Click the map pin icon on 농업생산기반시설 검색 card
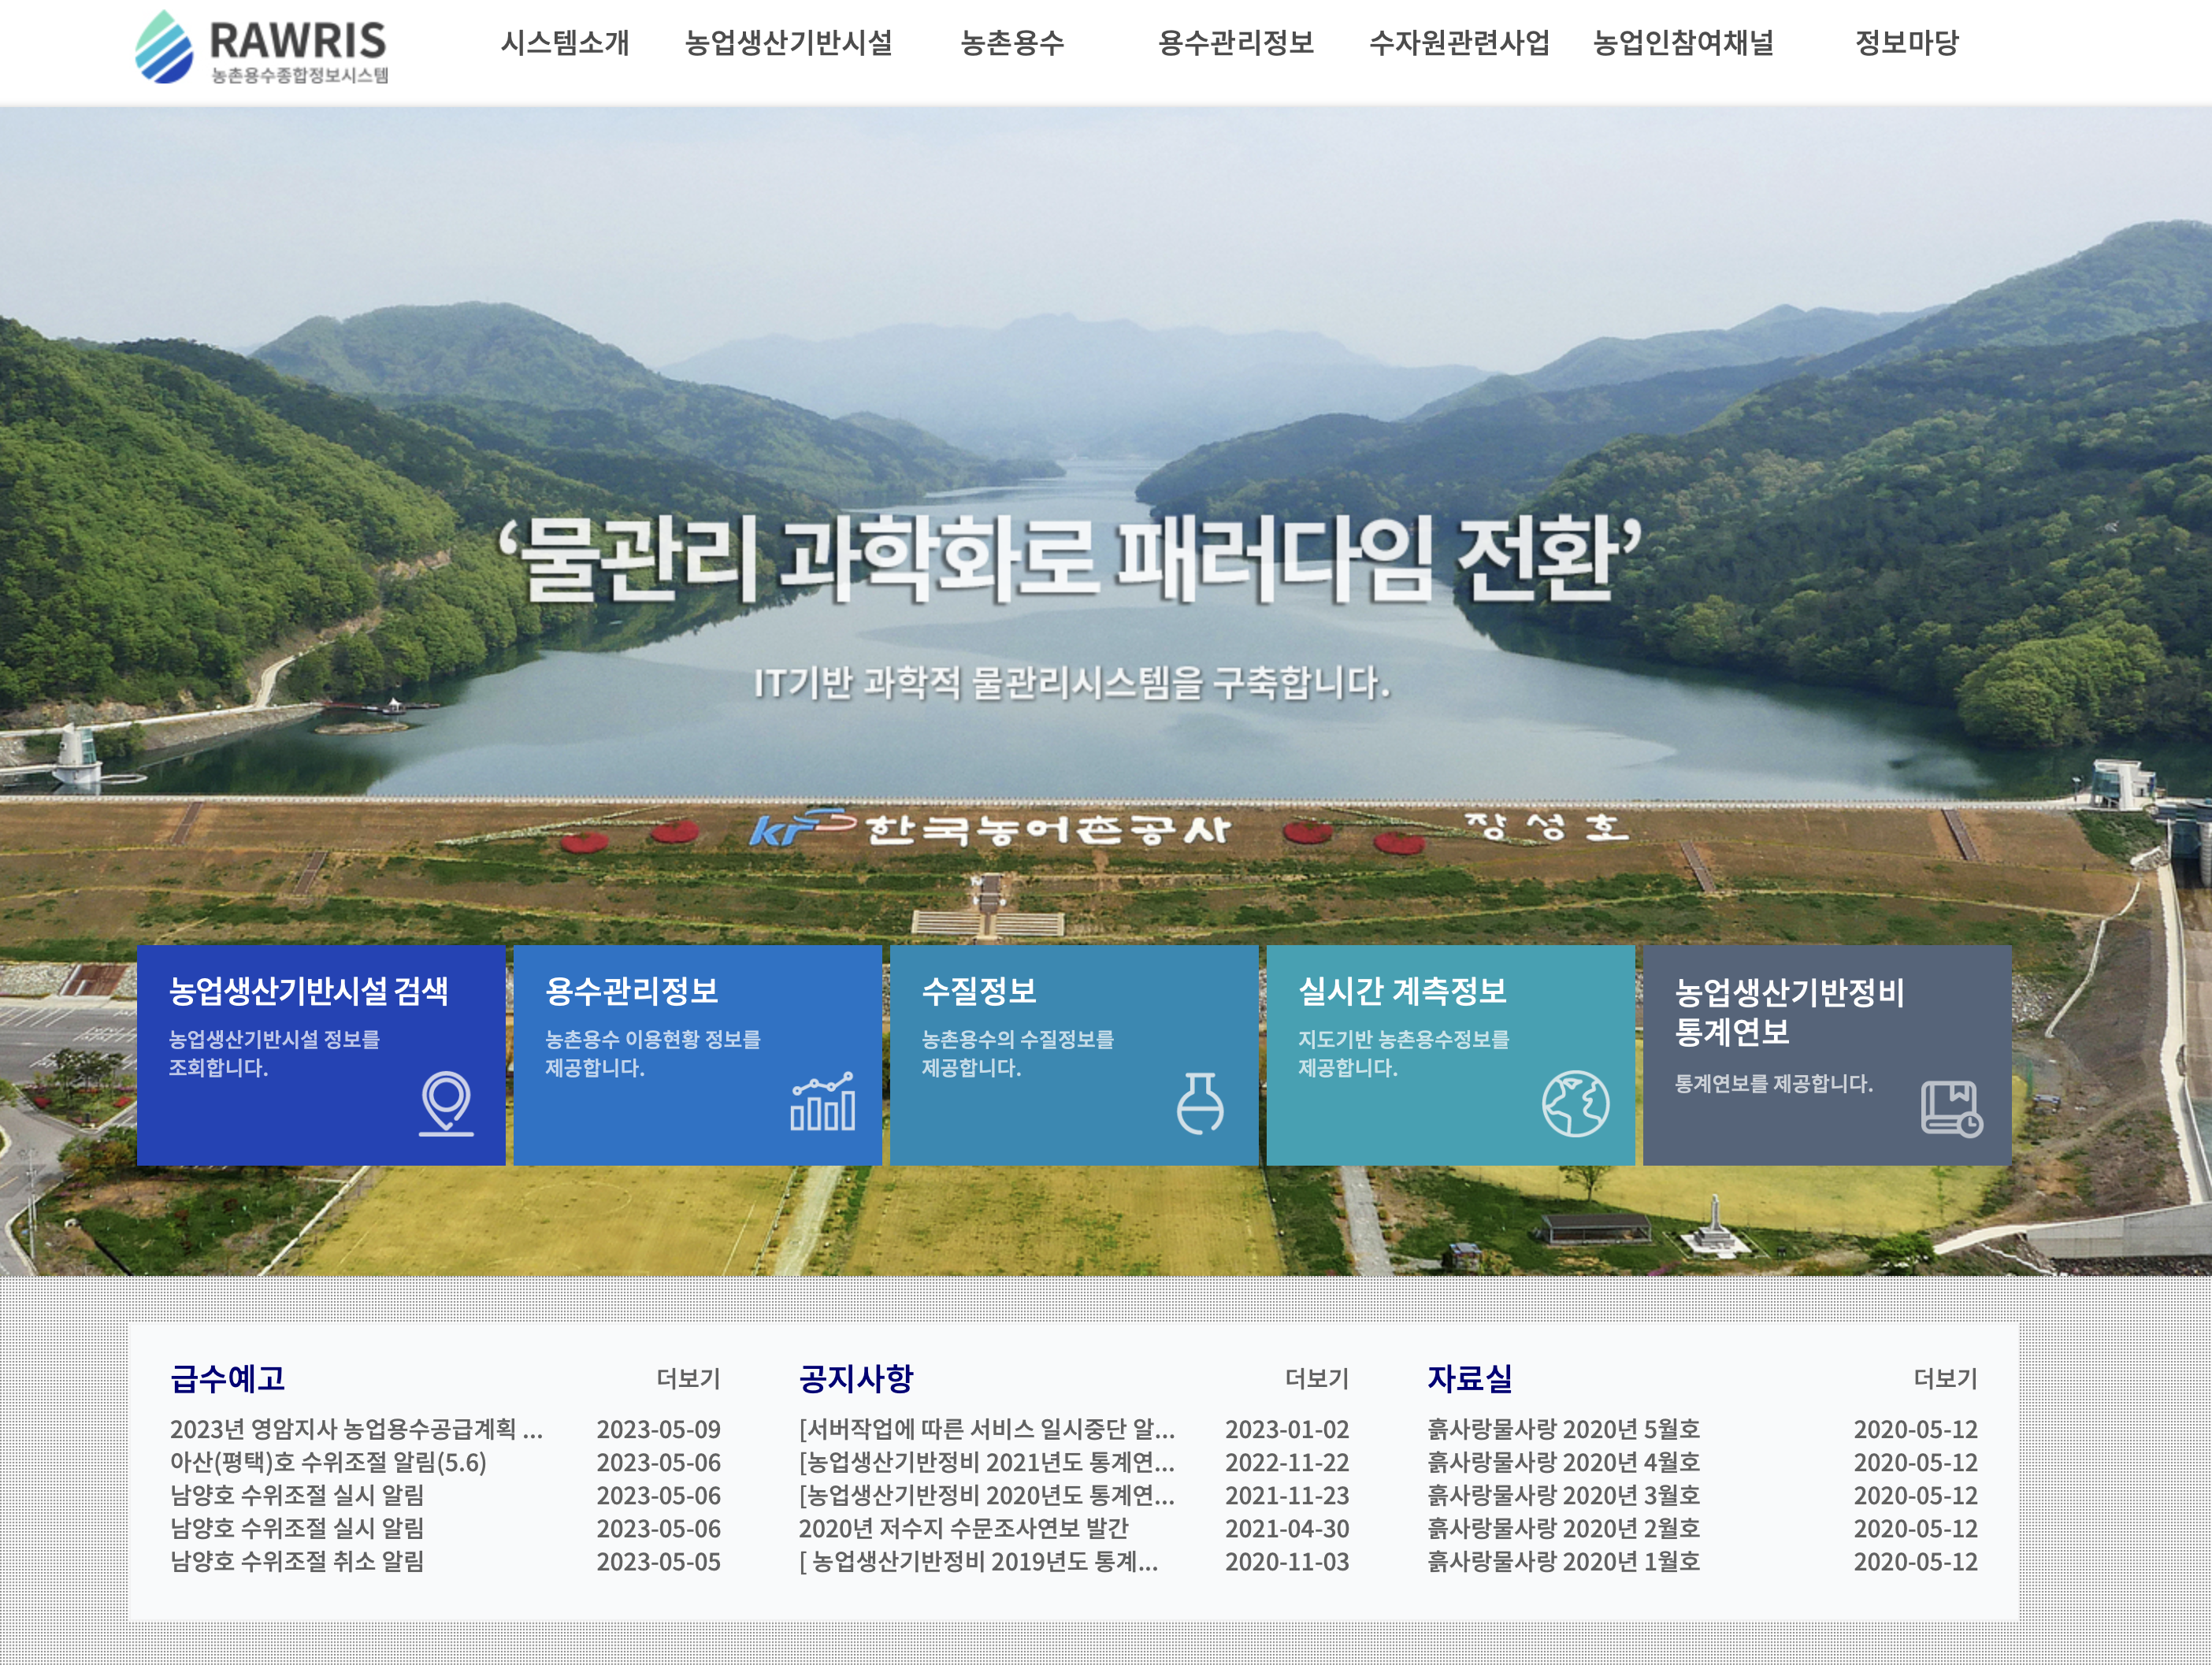The image size is (2212, 1665). pos(446,1103)
